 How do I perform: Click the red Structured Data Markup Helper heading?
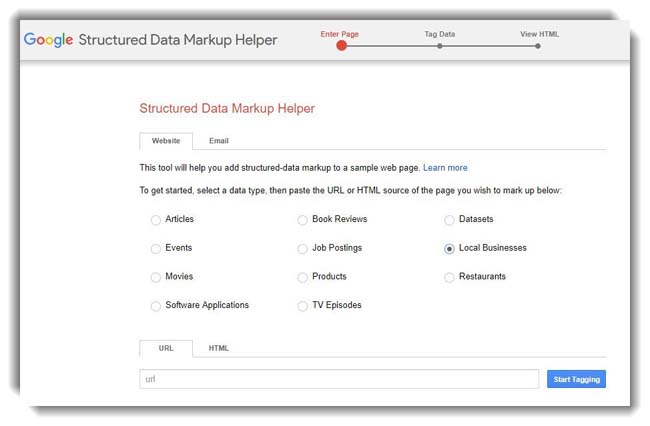click(x=227, y=108)
